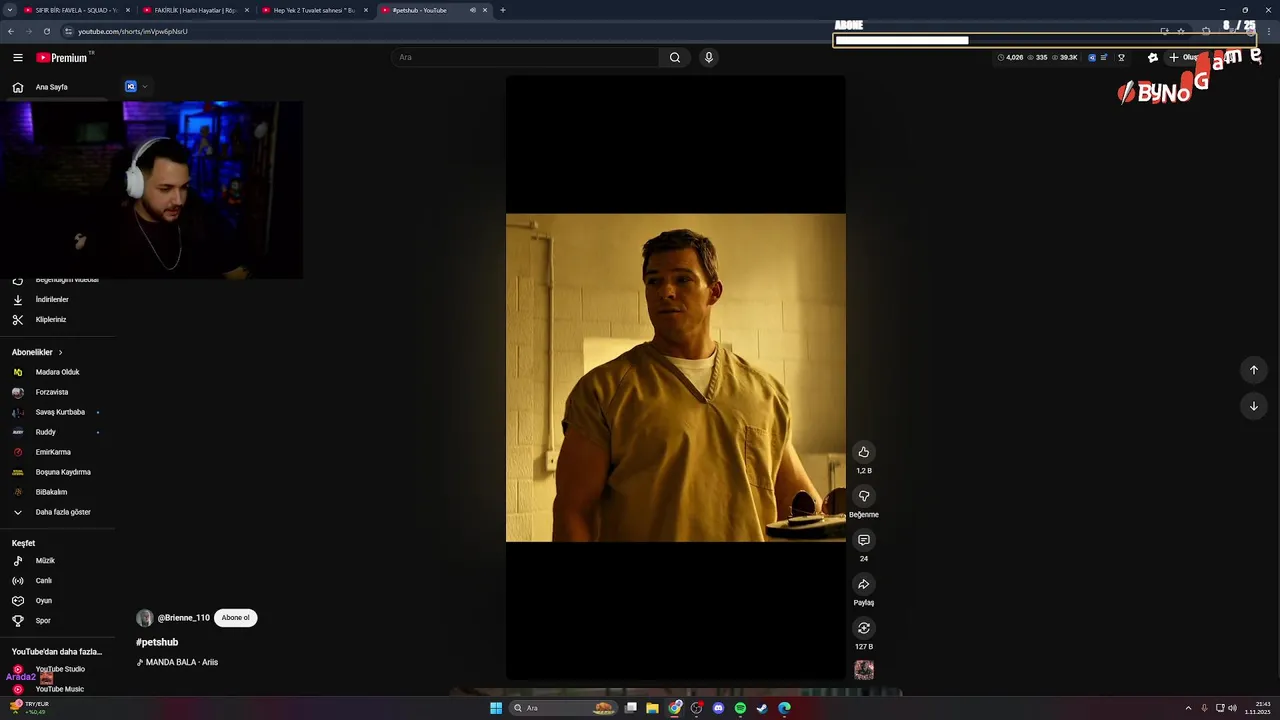Image resolution: width=1280 pixels, height=720 pixels.
Task: Remix the Short with 127 B icon
Action: 864,628
